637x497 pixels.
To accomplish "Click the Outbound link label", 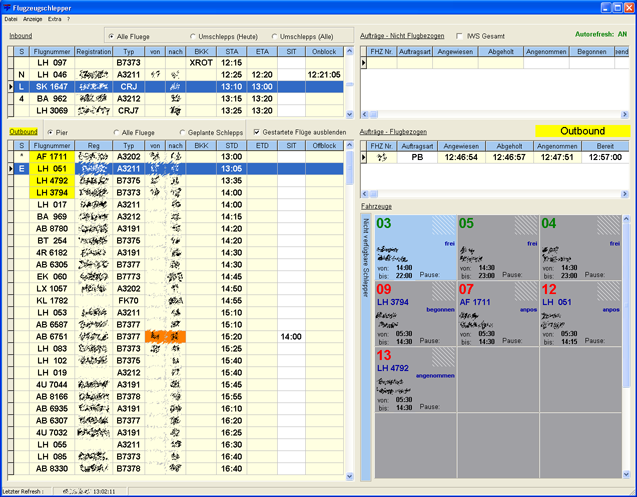I will (24, 132).
